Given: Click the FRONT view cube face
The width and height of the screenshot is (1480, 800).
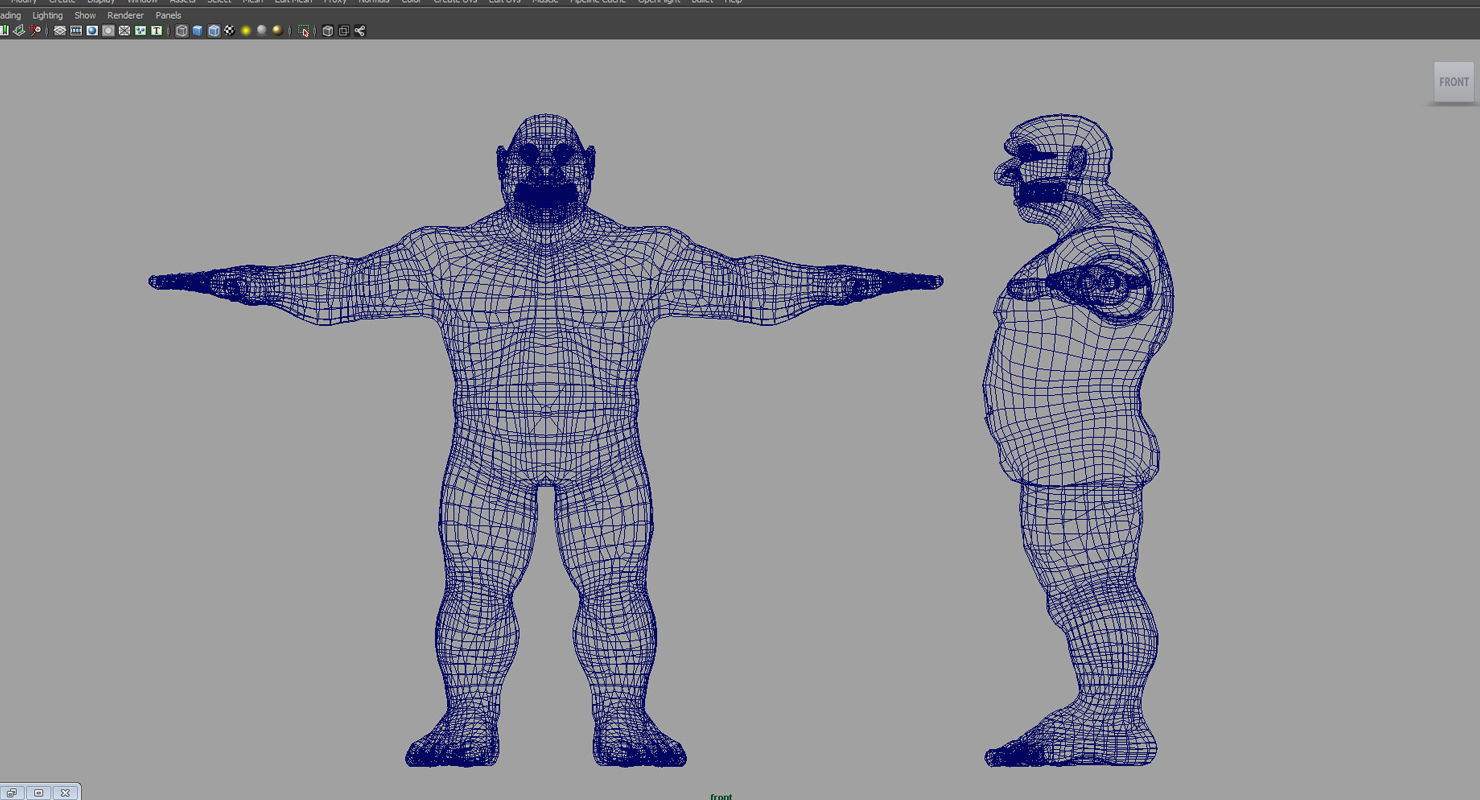Looking at the screenshot, I should click(x=1454, y=82).
